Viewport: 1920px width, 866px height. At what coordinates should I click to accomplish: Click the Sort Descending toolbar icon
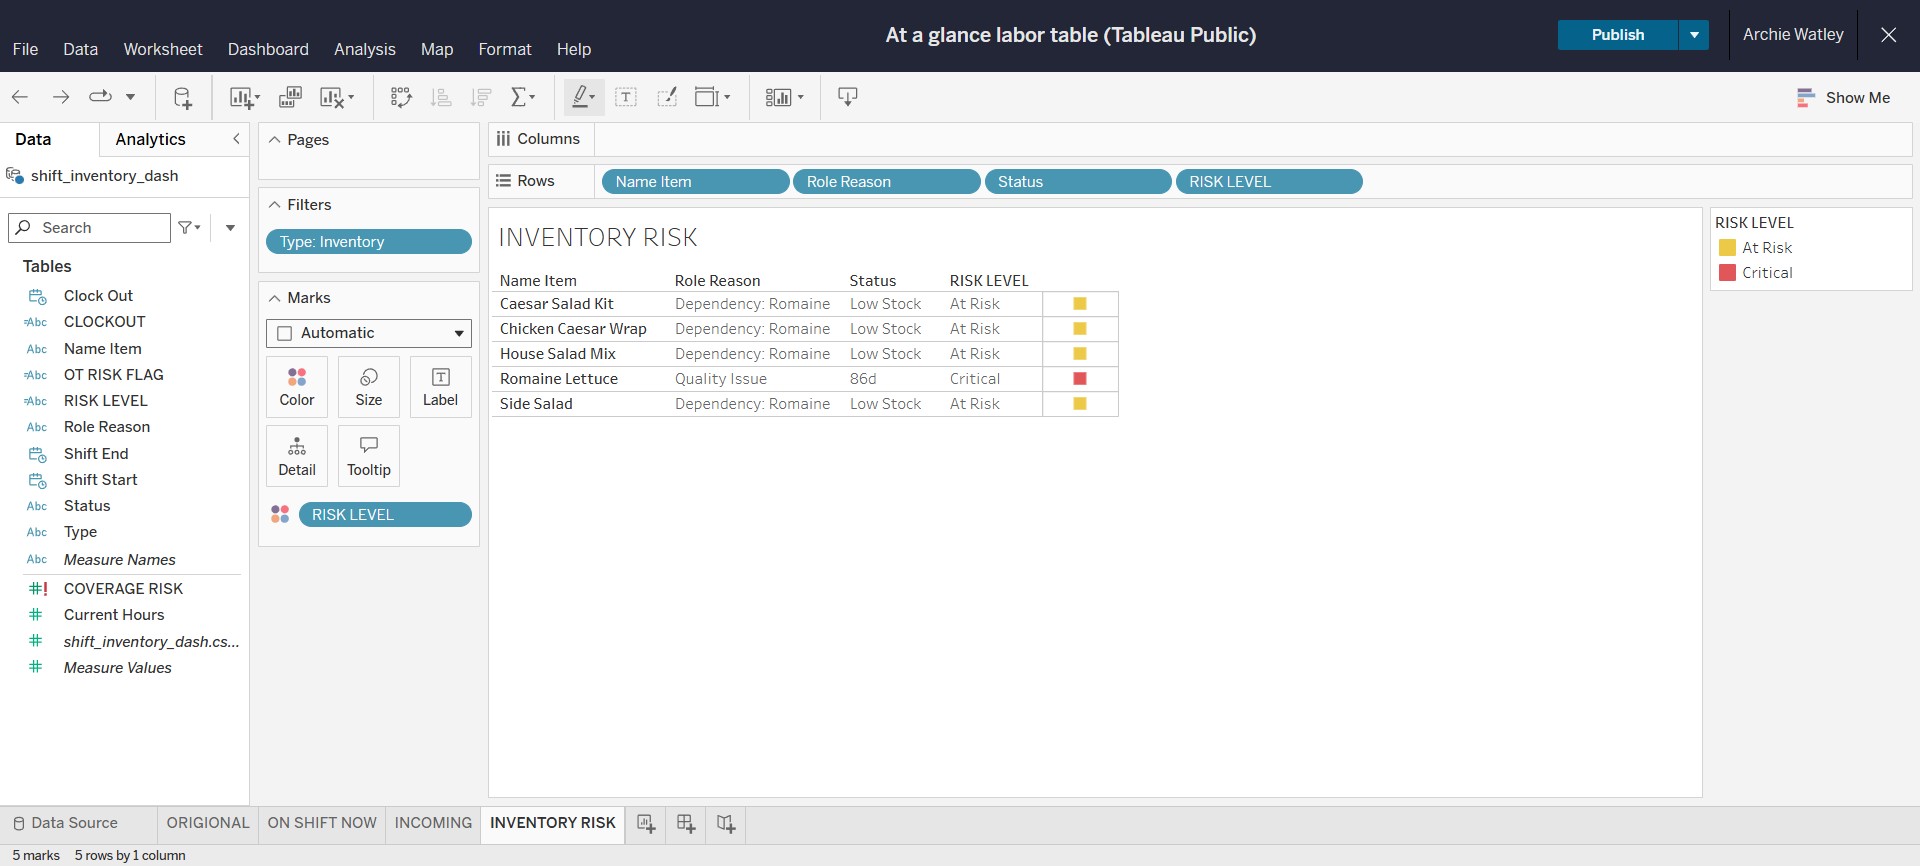(481, 97)
